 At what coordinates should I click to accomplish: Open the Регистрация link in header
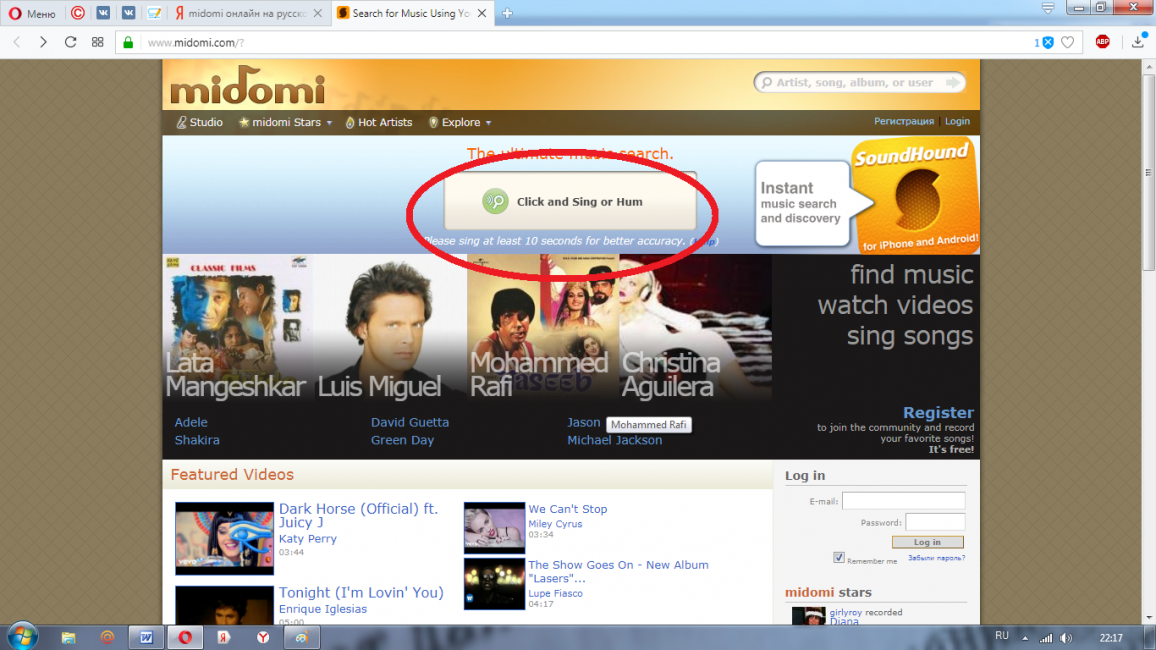coord(903,121)
